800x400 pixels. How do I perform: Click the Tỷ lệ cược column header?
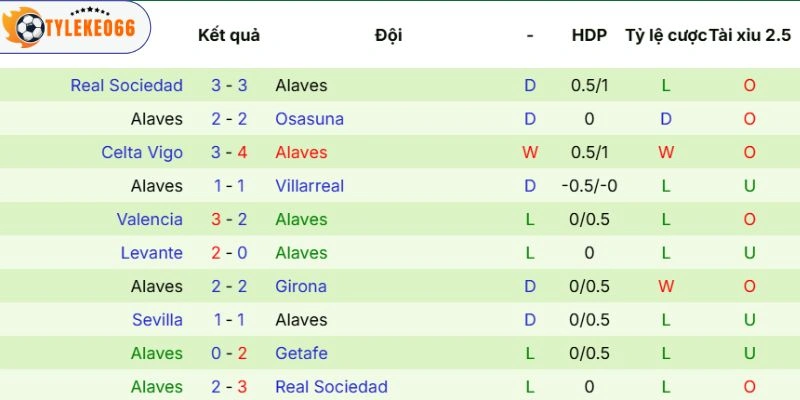tap(665, 35)
